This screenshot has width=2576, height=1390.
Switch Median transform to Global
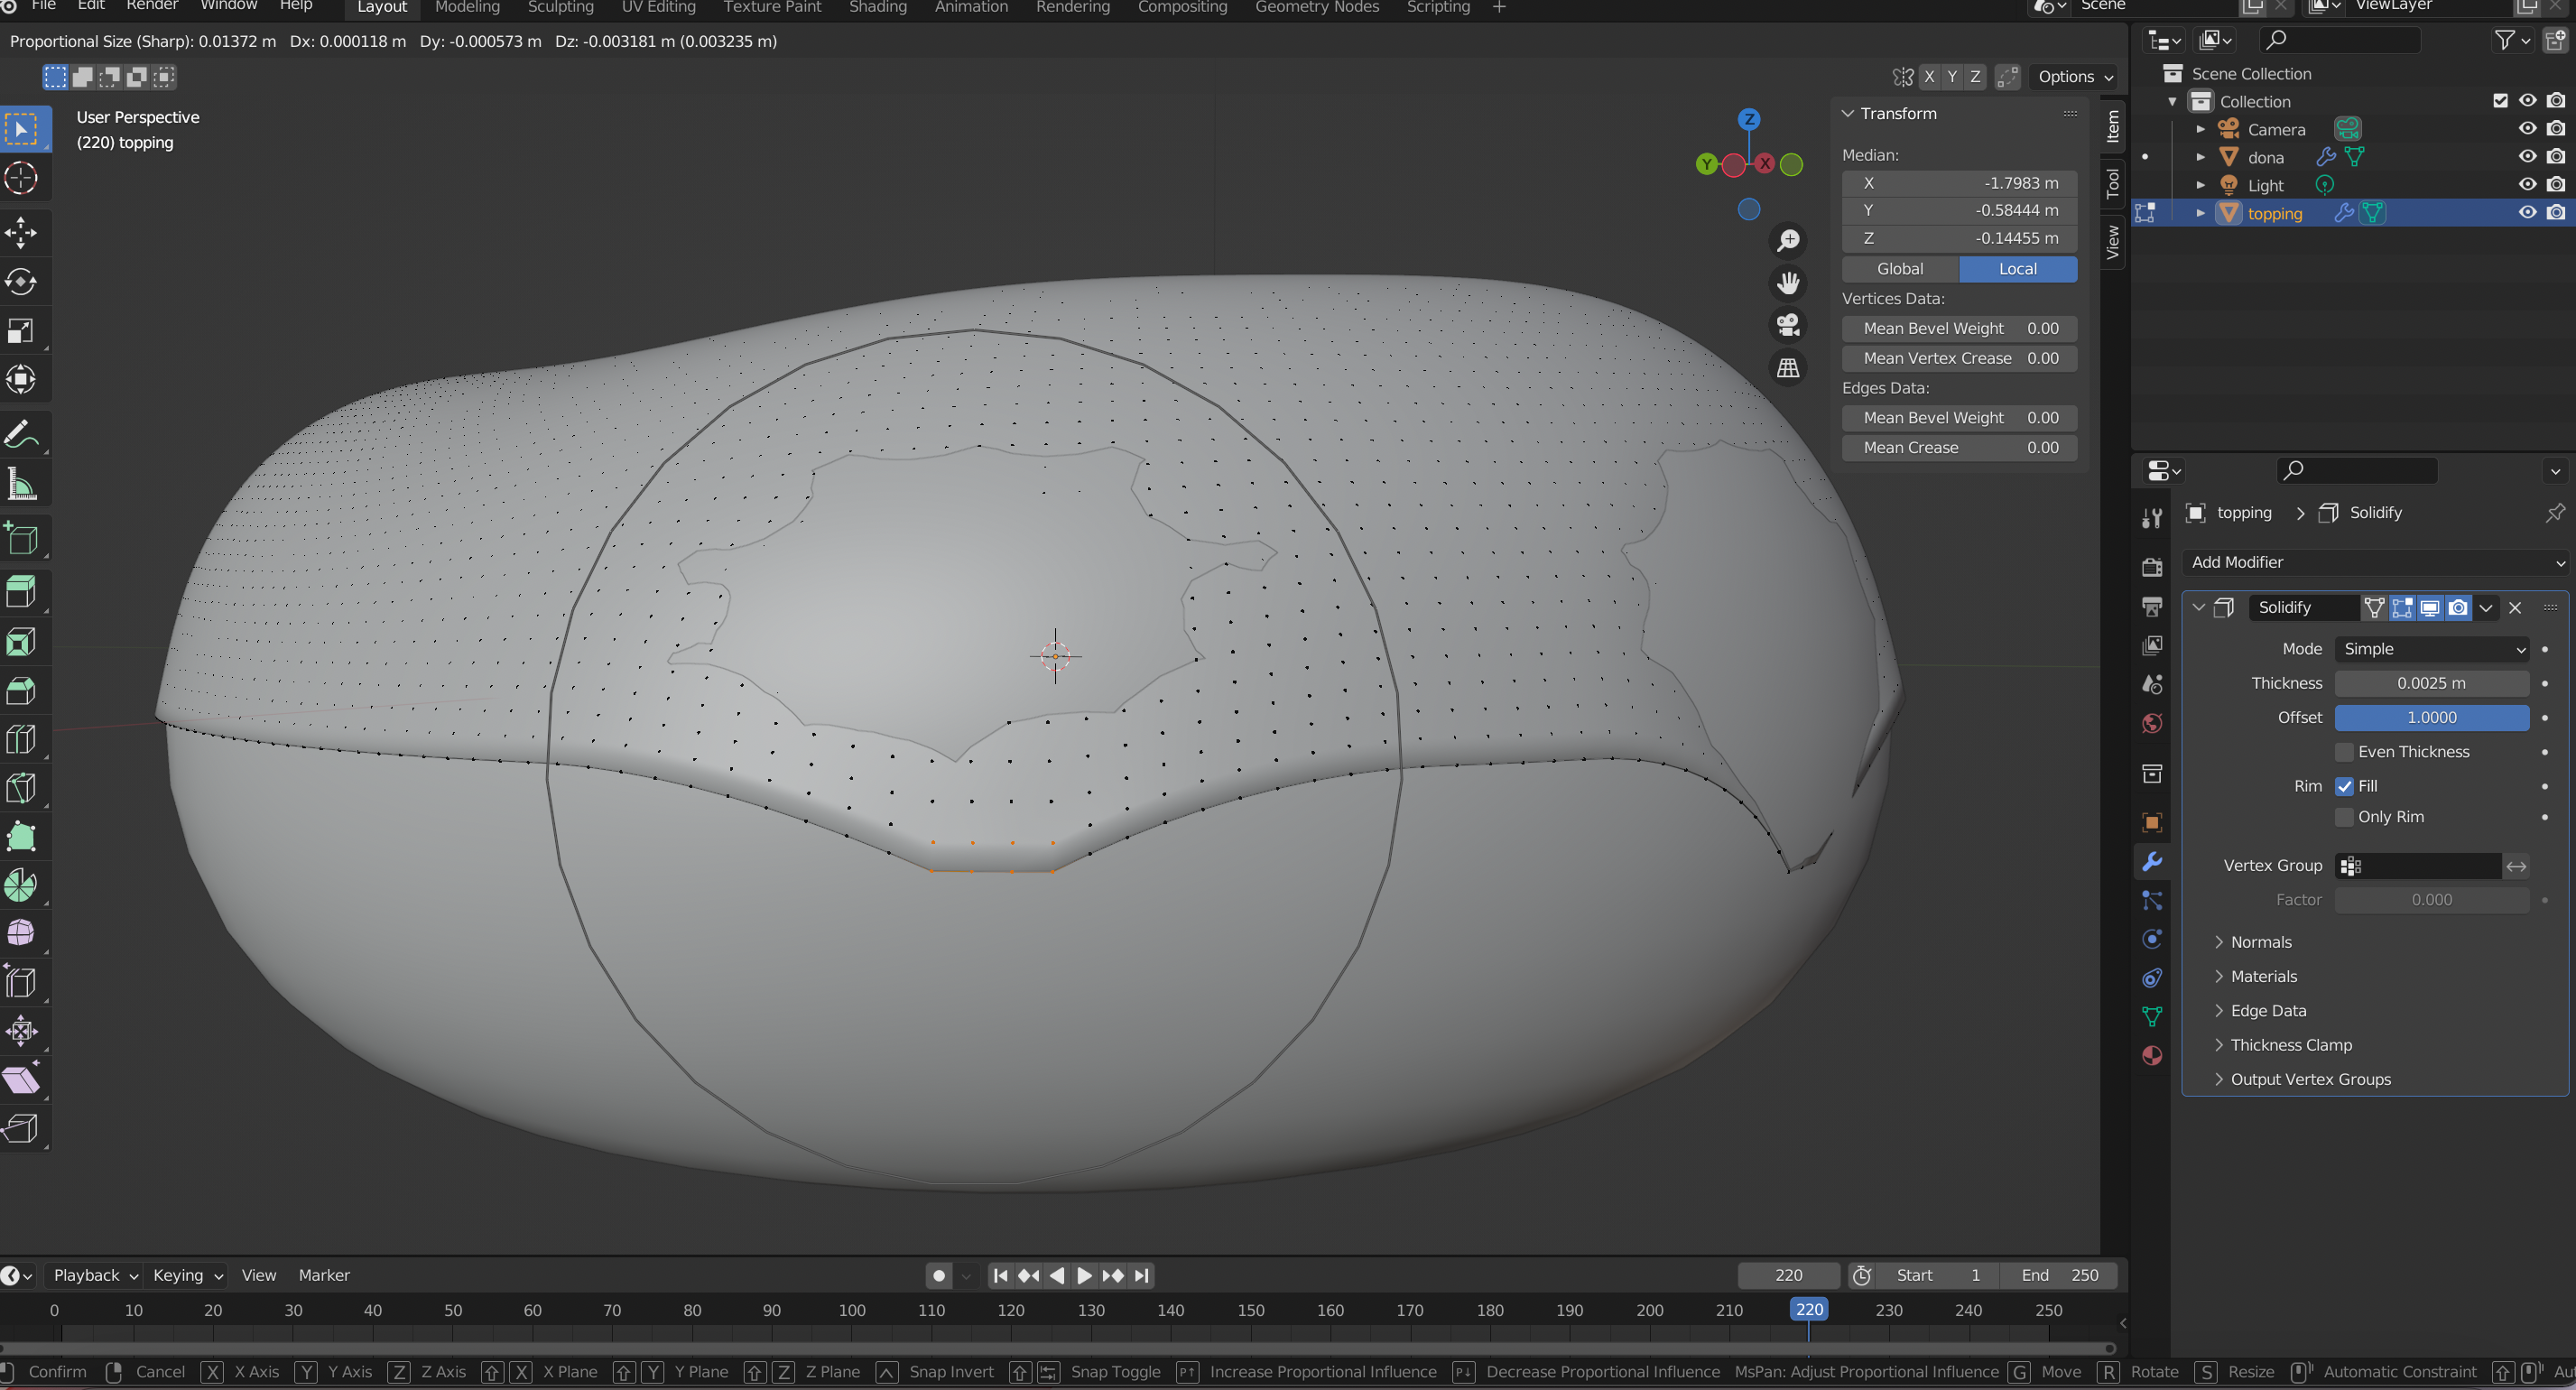(x=1899, y=269)
